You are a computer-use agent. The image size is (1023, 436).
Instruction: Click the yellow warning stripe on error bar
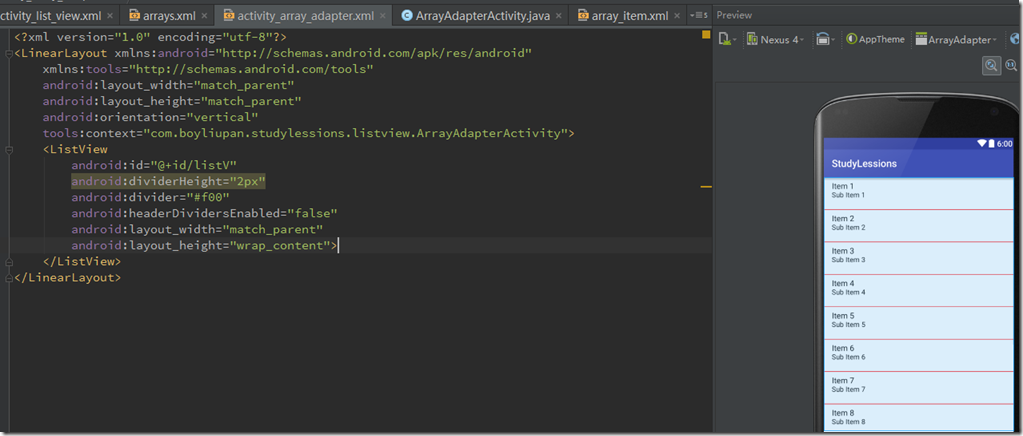pos(706,187)
